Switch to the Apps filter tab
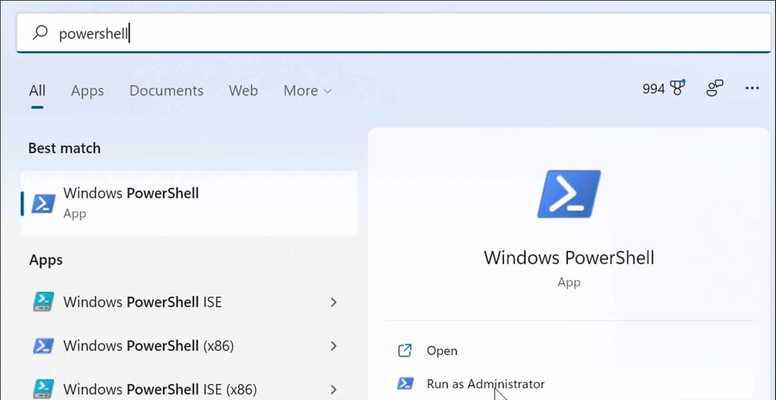This screenshot has width=776, height=400. [88, 91]
